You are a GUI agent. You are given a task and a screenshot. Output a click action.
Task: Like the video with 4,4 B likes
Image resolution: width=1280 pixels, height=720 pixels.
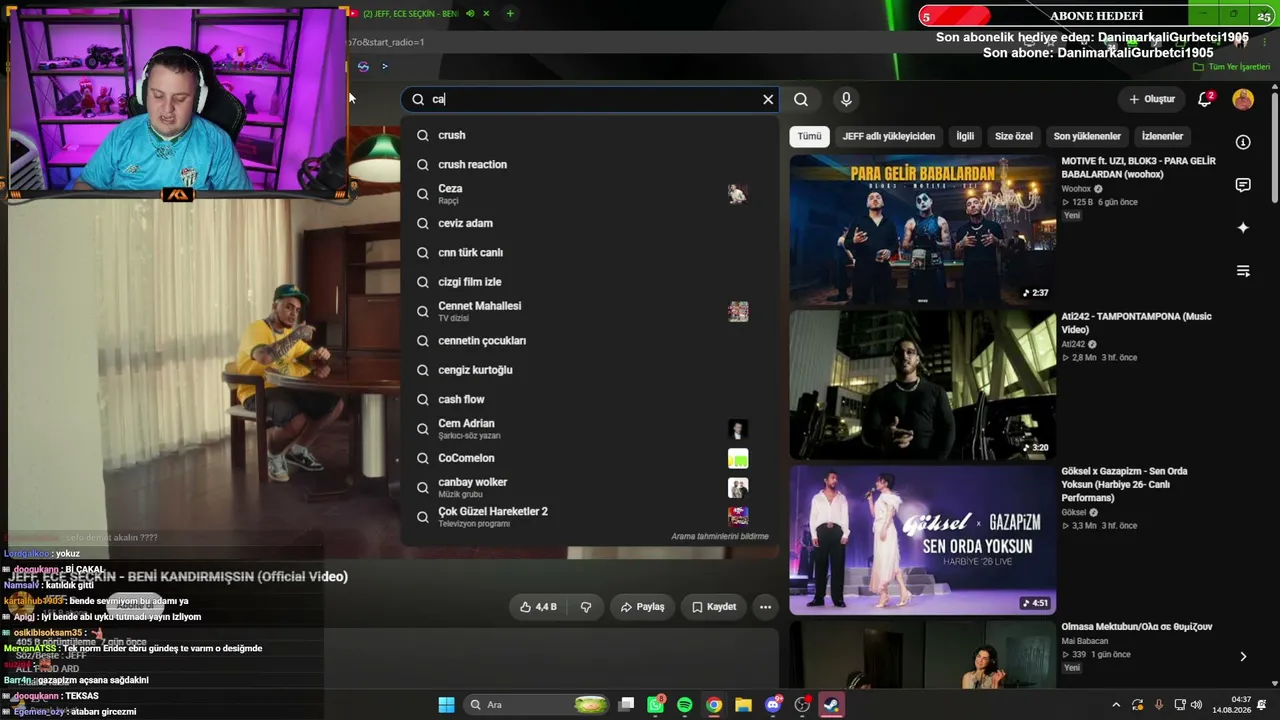[x=538, y=607]
